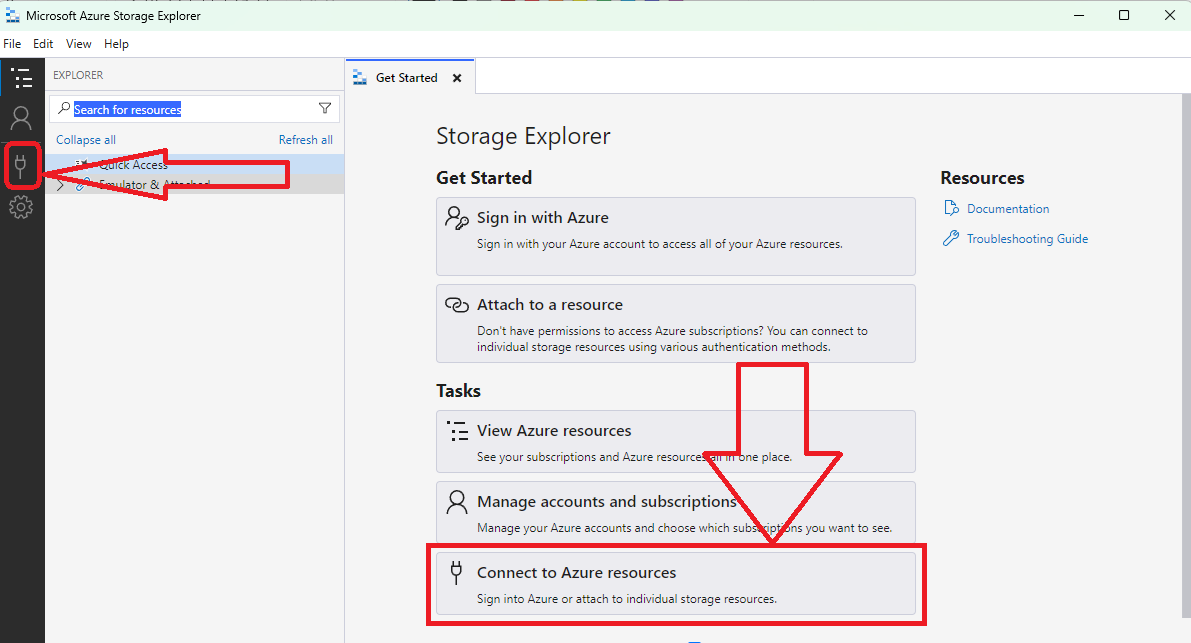This screenshot has height=643, width=1191.
Task: Click the EXPLORER panel header
Action: click(x=77, y=75)
